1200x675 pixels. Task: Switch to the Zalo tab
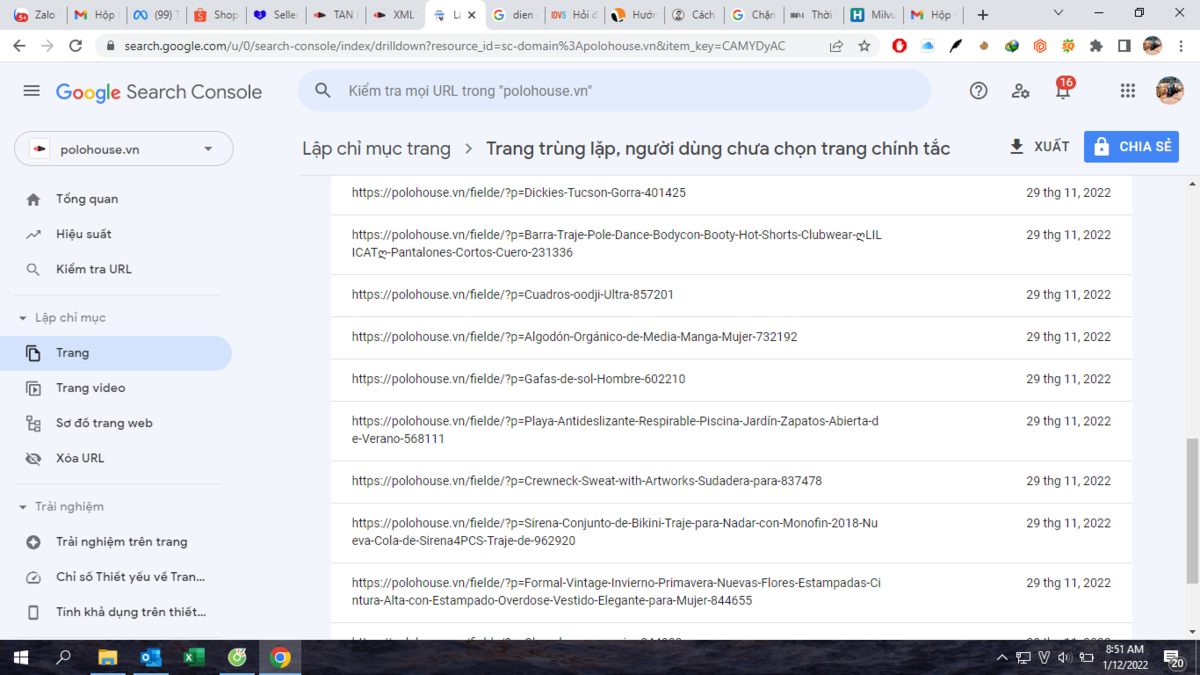click(34, 15)
